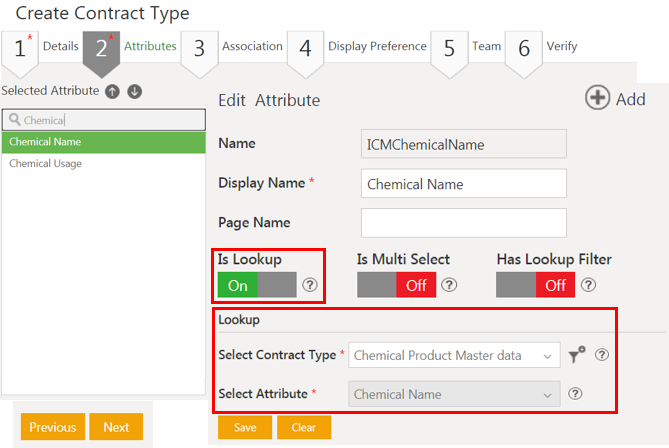Click the attribute search box

pos(104,120)
